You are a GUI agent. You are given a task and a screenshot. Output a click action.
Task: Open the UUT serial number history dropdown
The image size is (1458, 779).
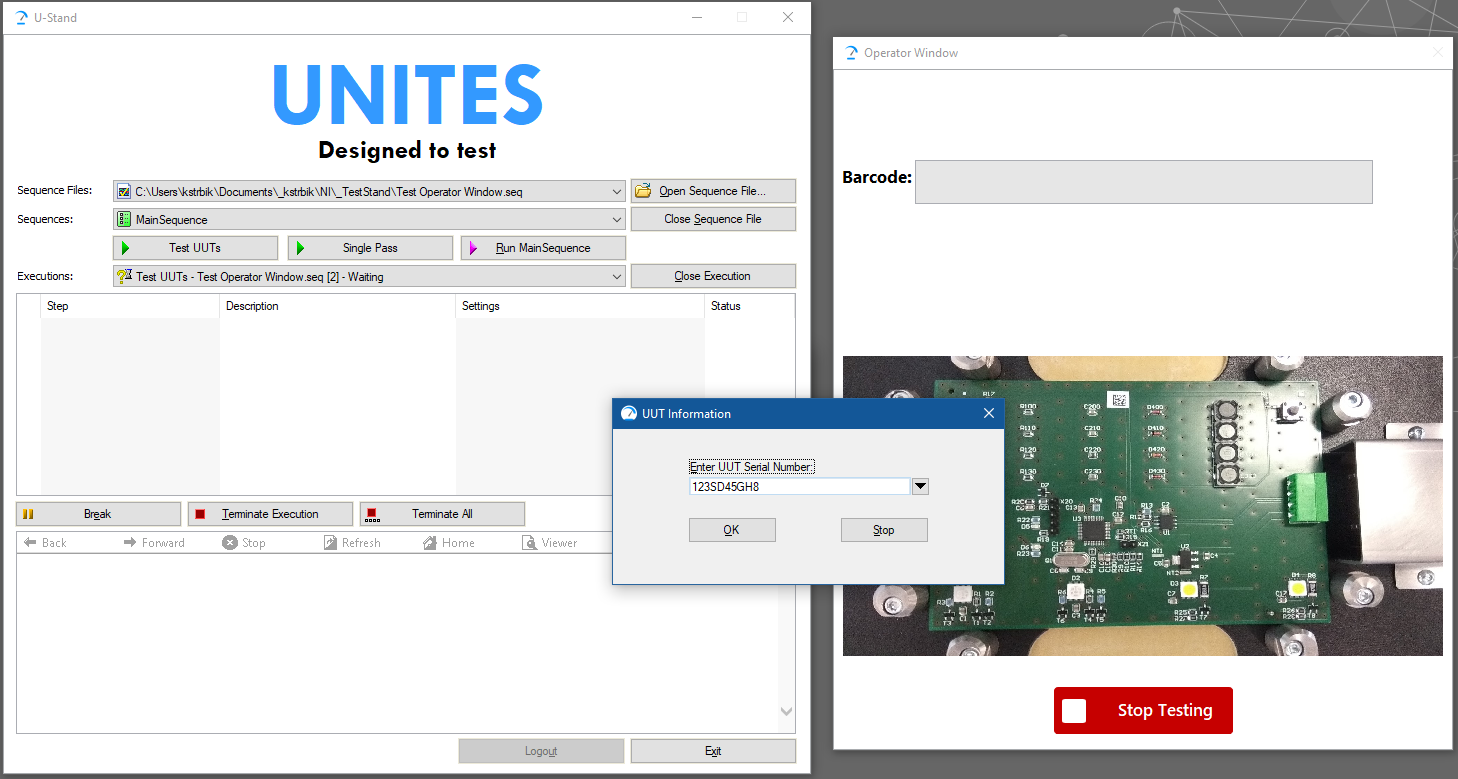click(x=919, y=485)
